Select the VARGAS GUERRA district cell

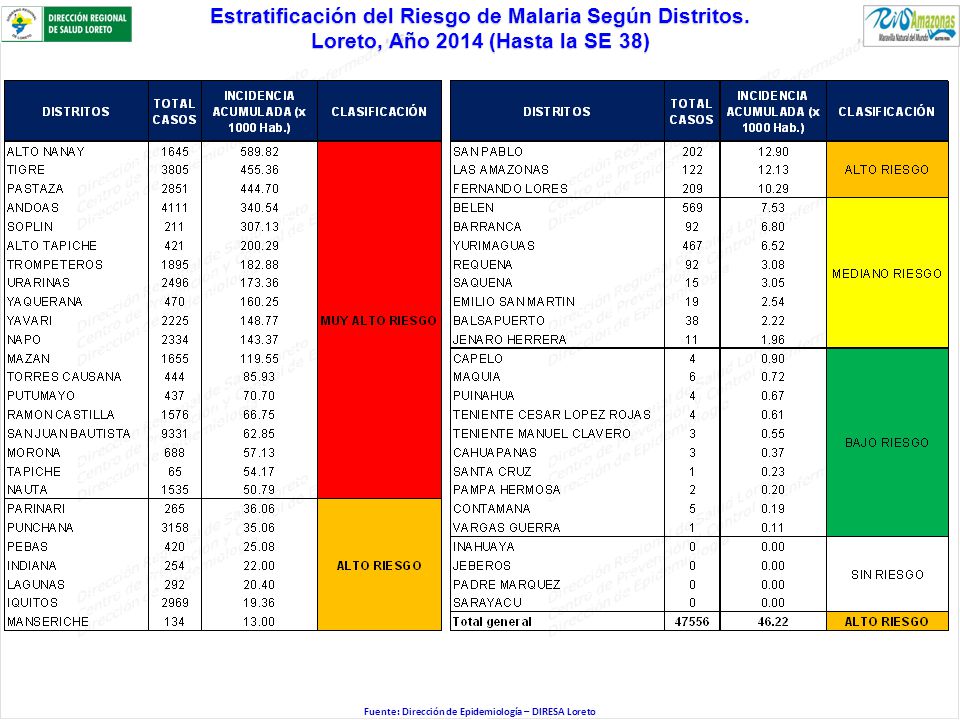[557, 528]
